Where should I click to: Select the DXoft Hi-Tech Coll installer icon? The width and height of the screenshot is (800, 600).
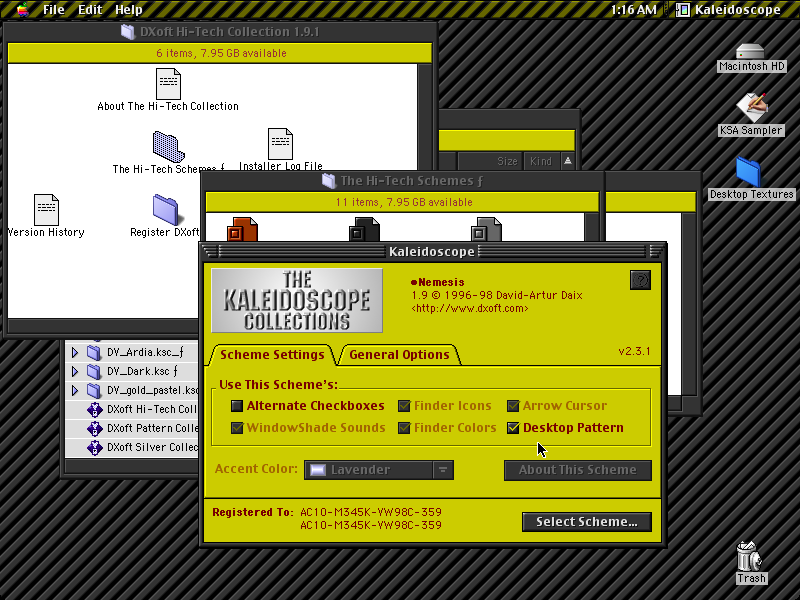(x=94, y=409)
